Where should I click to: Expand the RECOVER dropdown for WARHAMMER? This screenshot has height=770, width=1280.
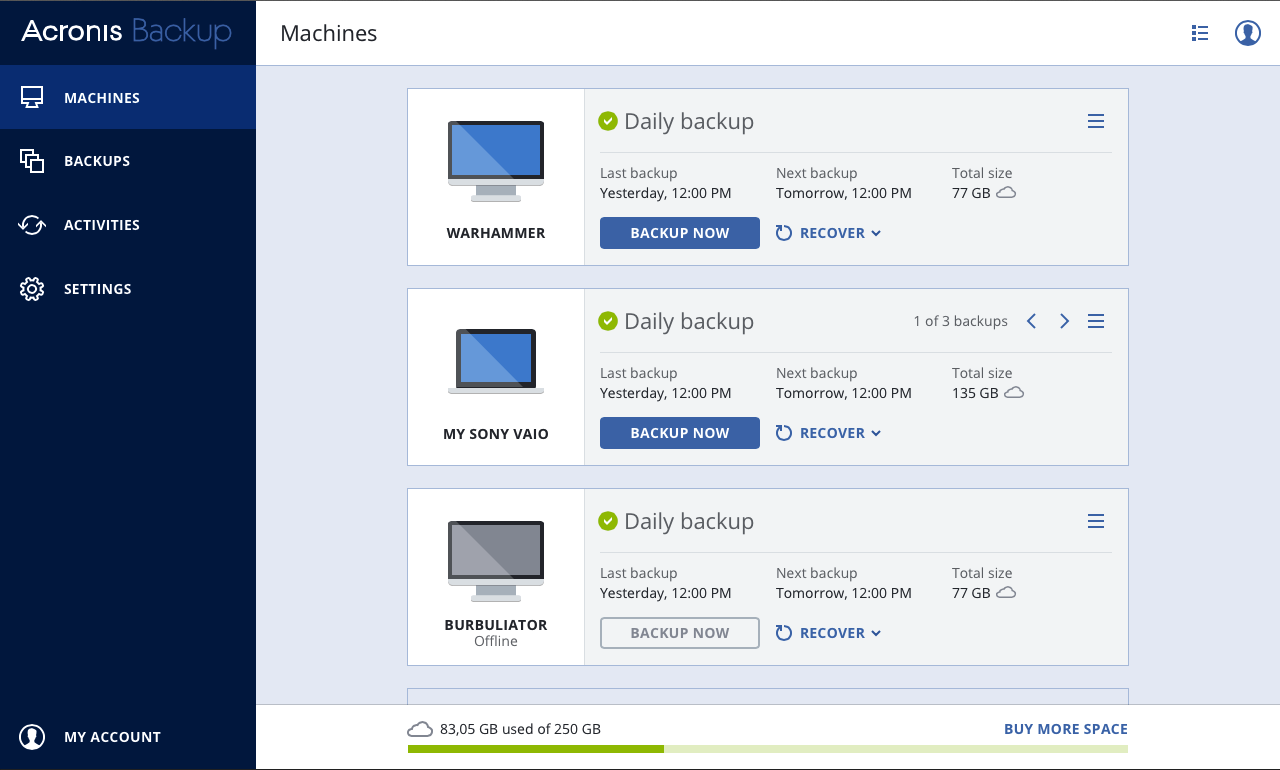pyautogui.click(x=828, y=233)
